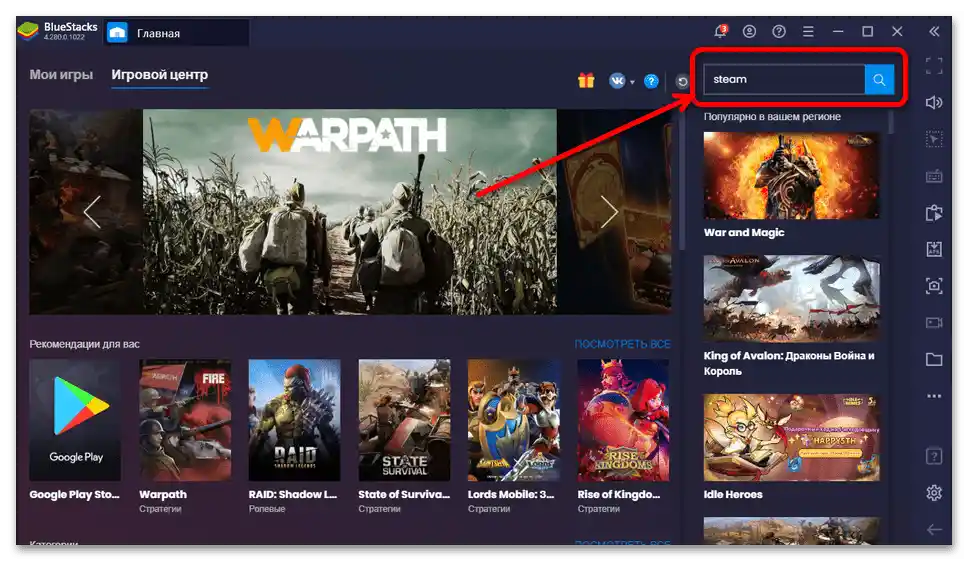Click ПОСМОТРЕТЬ ВСЕ next to recommendations

[x=622, y=344]
